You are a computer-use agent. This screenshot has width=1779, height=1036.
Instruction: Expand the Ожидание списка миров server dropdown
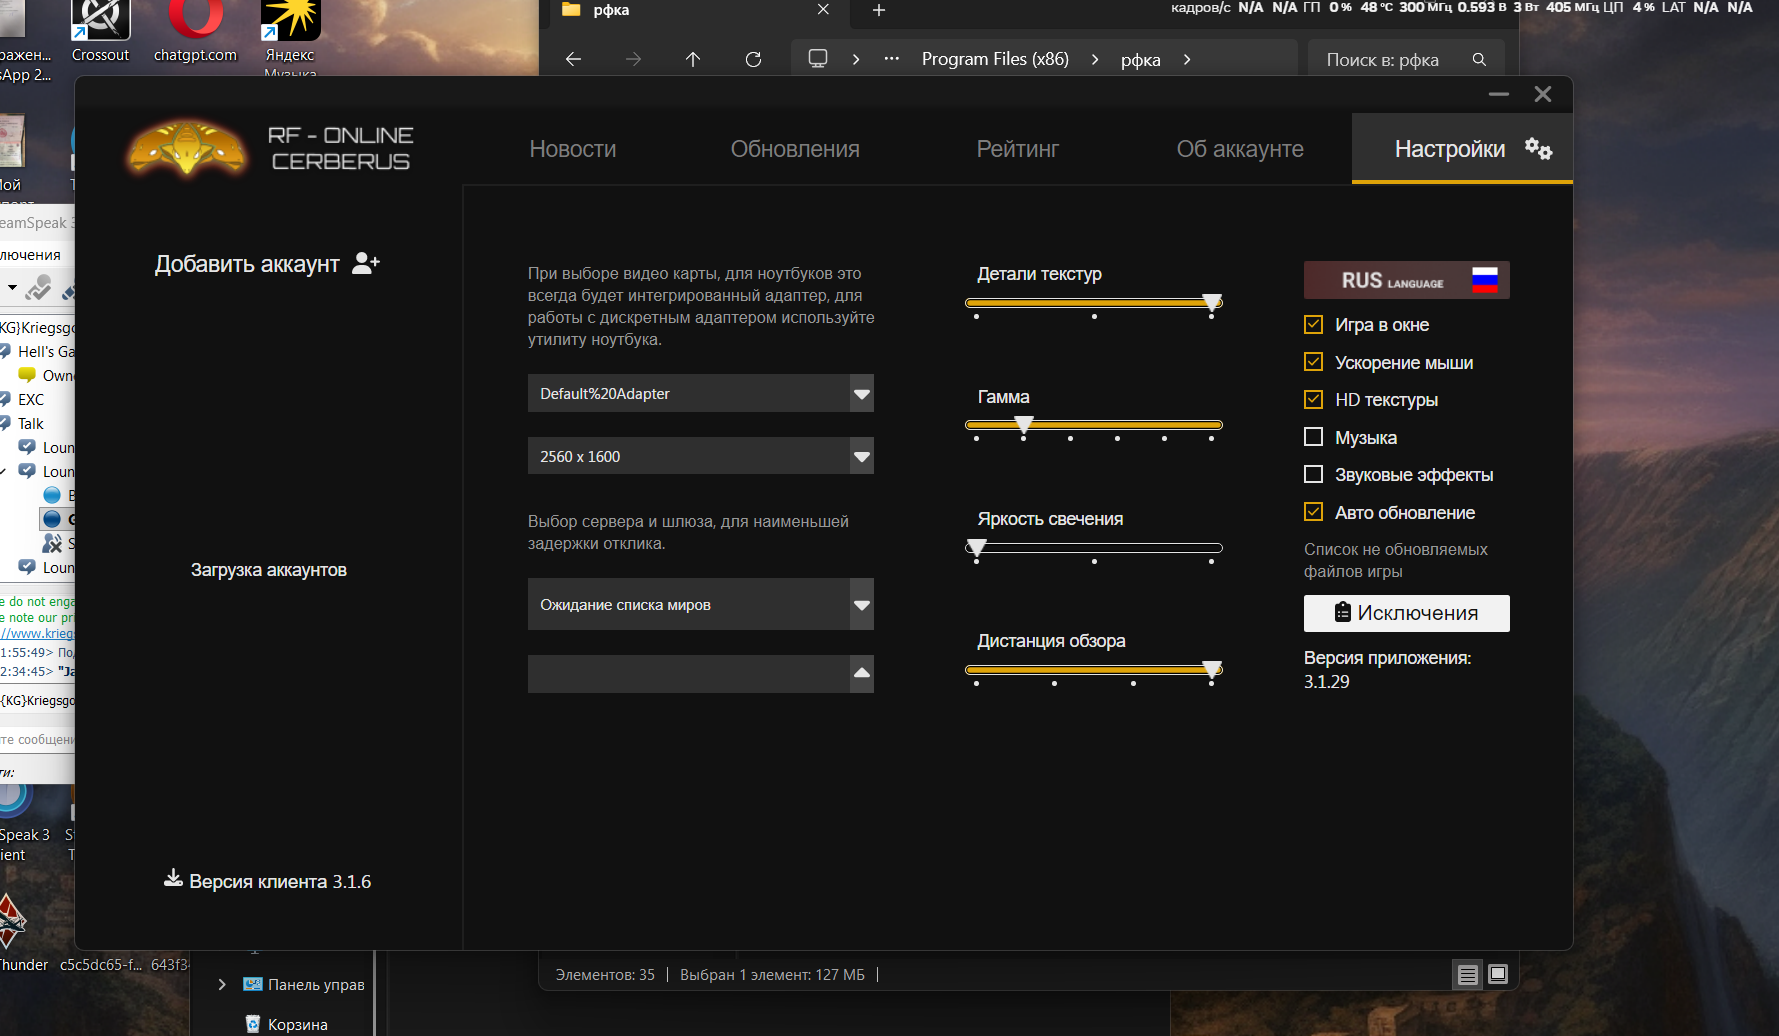(861, 604)
